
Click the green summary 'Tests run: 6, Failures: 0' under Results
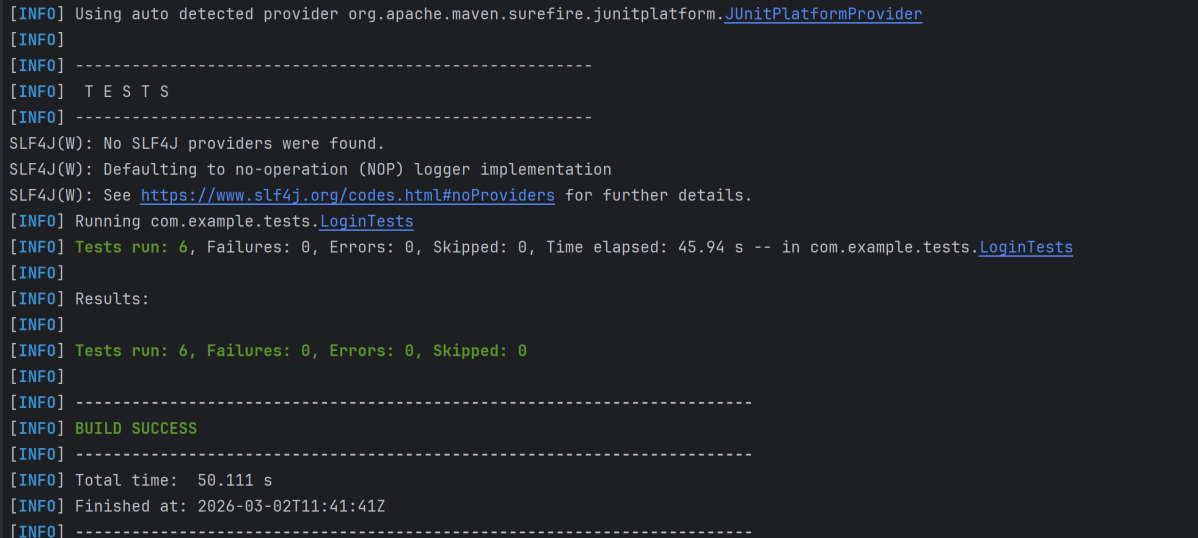[300, 351]
